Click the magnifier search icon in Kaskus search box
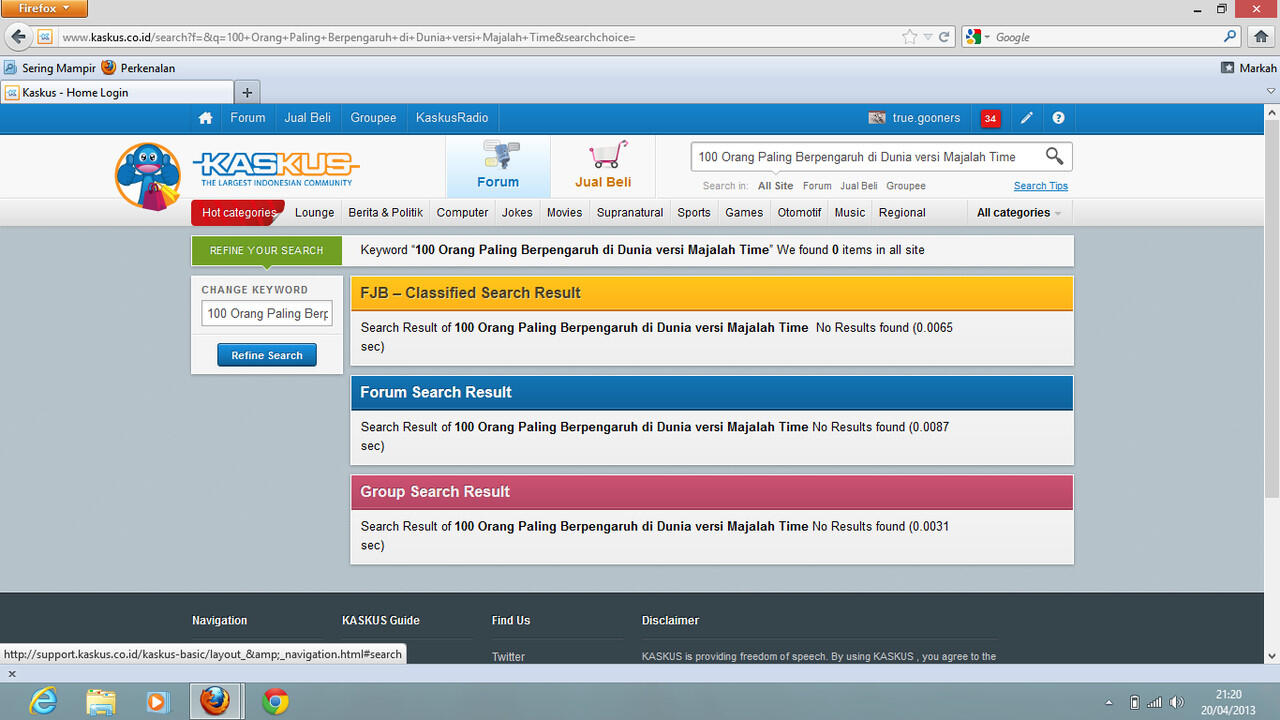The height and width of the screenshot is (720, 1280). click(1054, 156)
